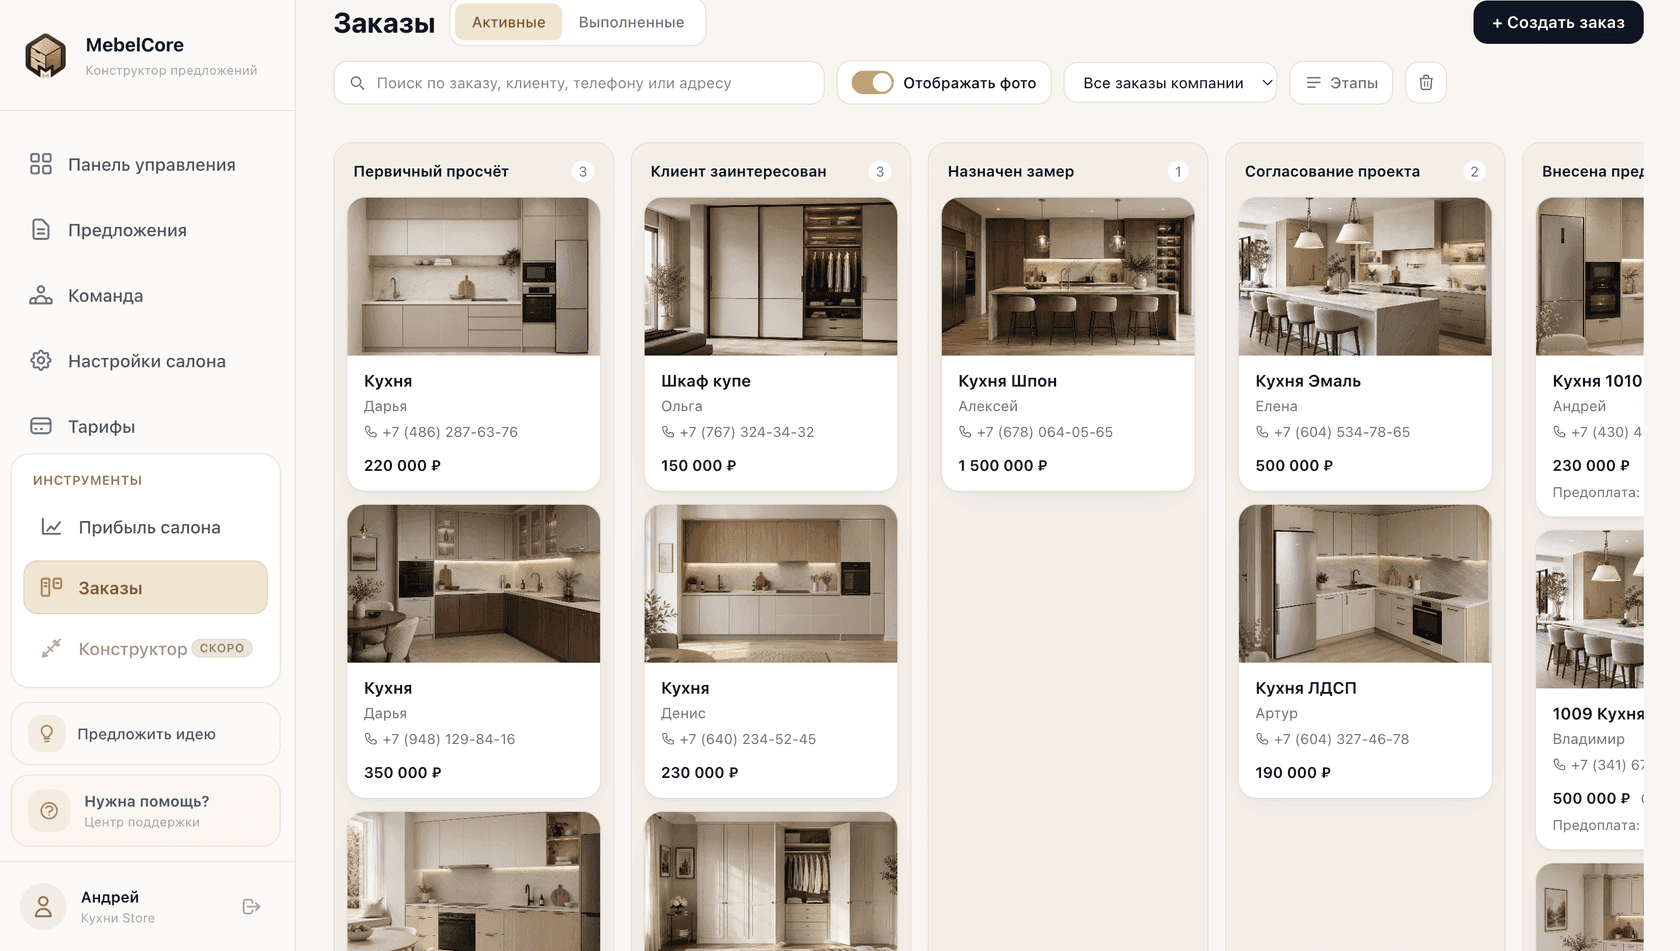Open the Кухня ЛДСП order photo

click(x=1365, y=584)
